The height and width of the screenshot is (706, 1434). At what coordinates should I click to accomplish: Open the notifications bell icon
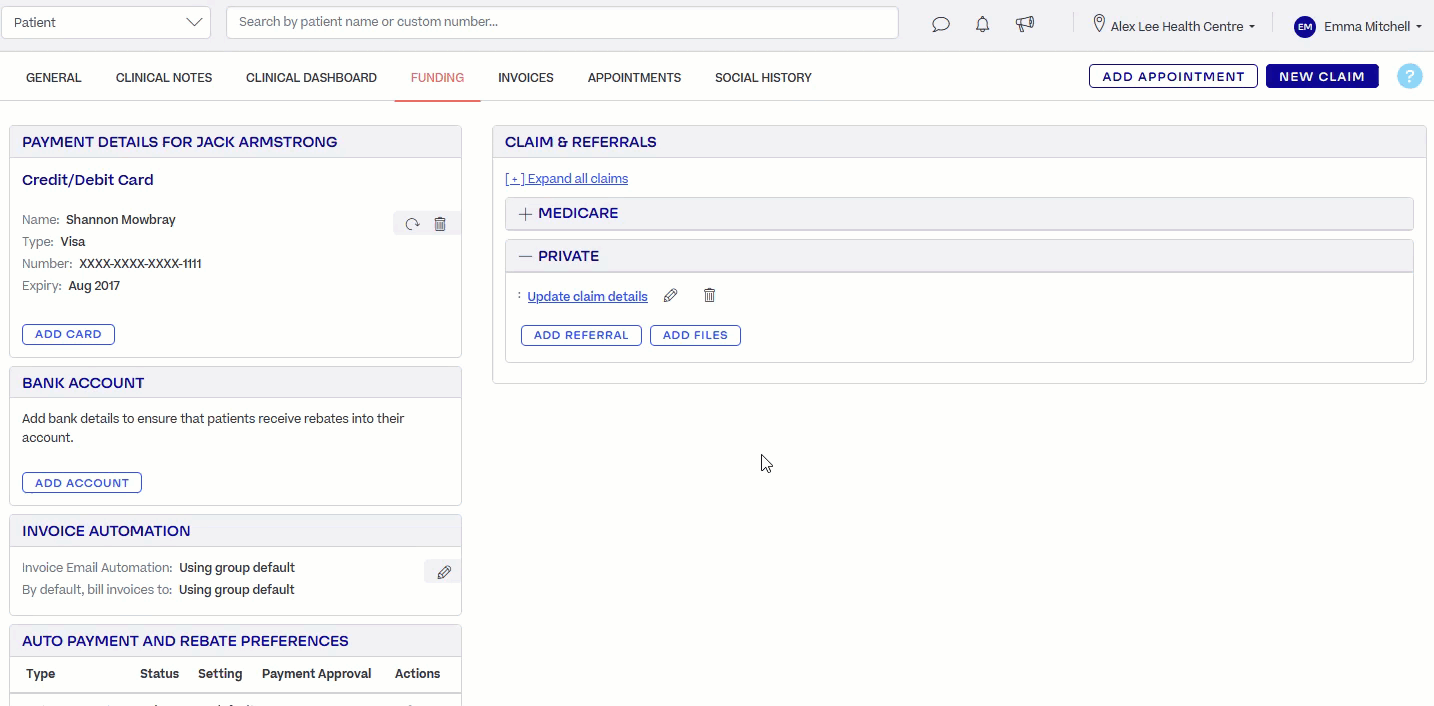click(981, 24)
